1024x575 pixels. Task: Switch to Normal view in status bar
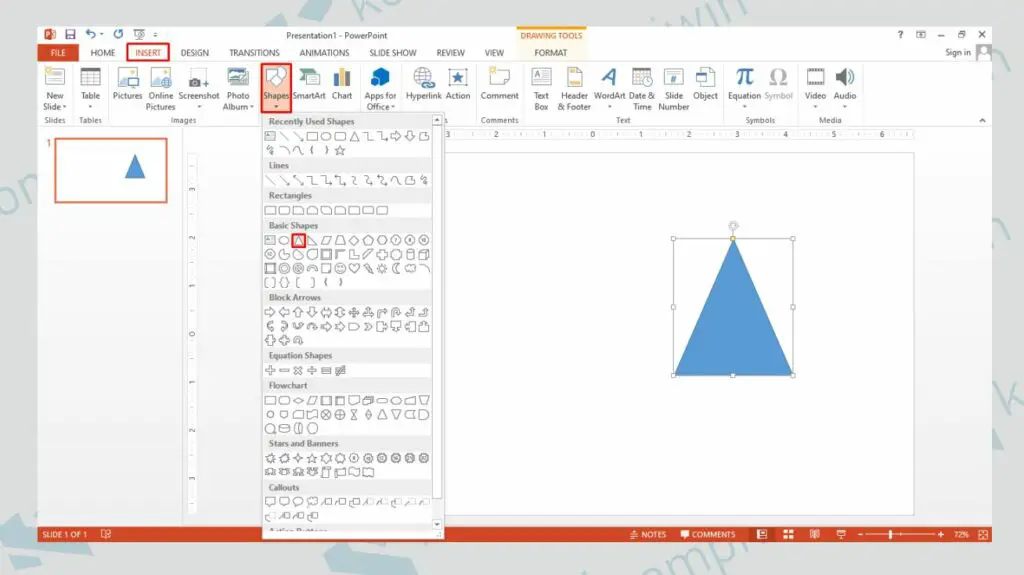[x=761, y=534]
